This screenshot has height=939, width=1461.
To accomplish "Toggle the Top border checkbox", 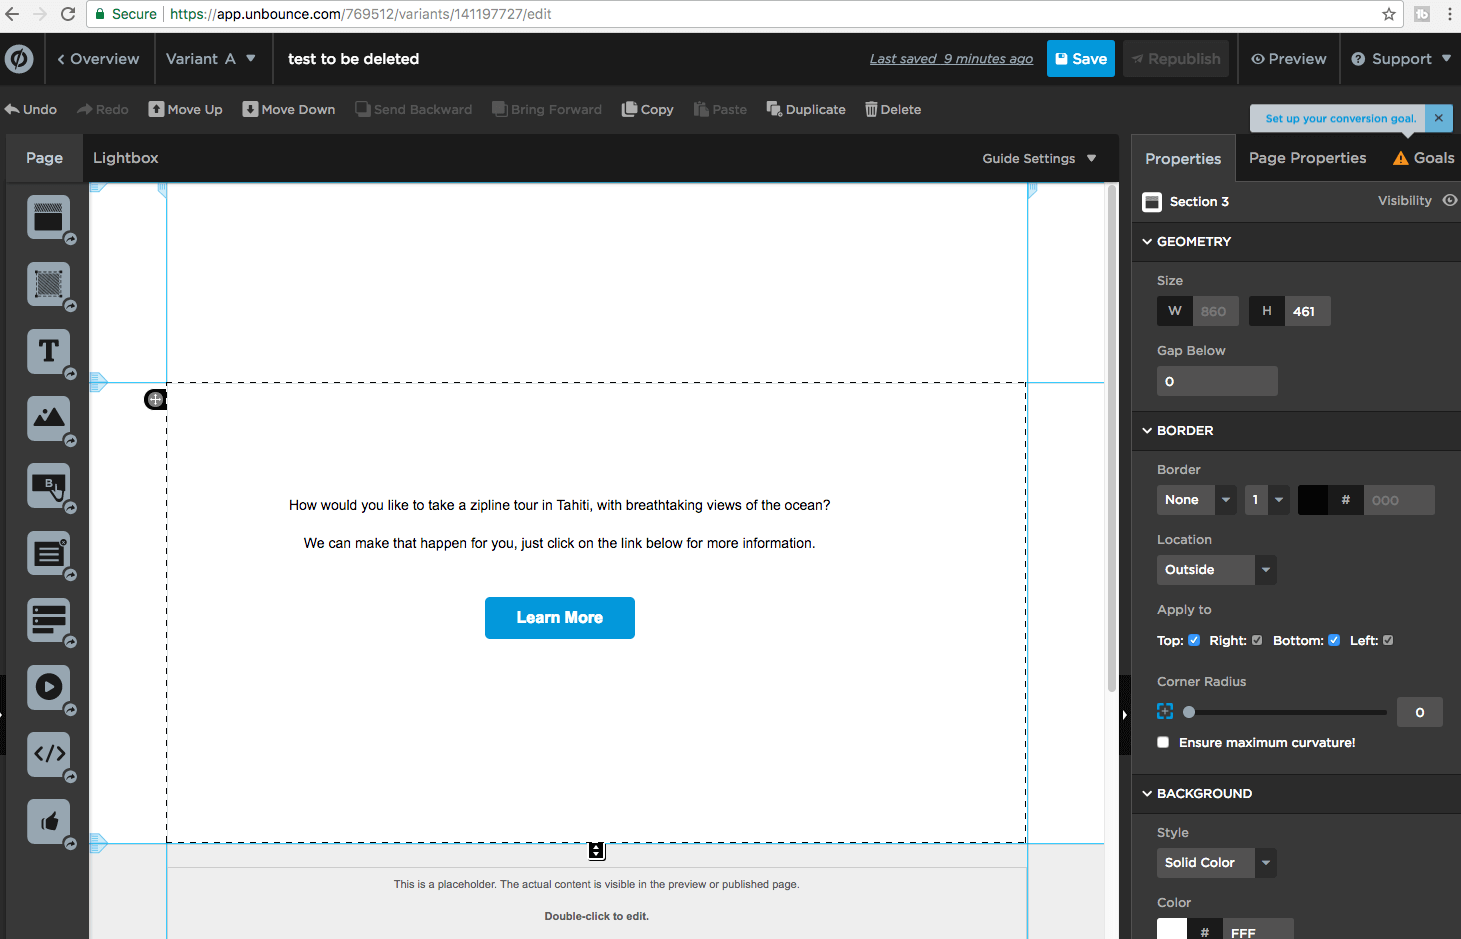I will [x=1194, y=640].
